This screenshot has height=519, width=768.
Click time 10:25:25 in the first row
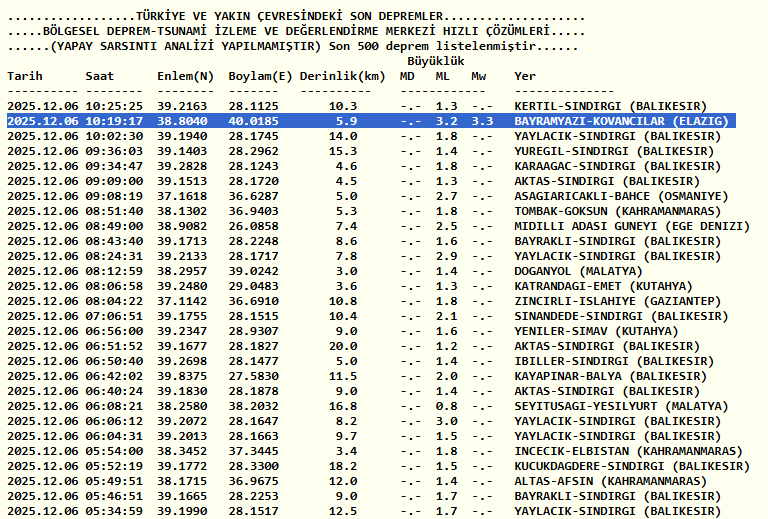(114, 106)
